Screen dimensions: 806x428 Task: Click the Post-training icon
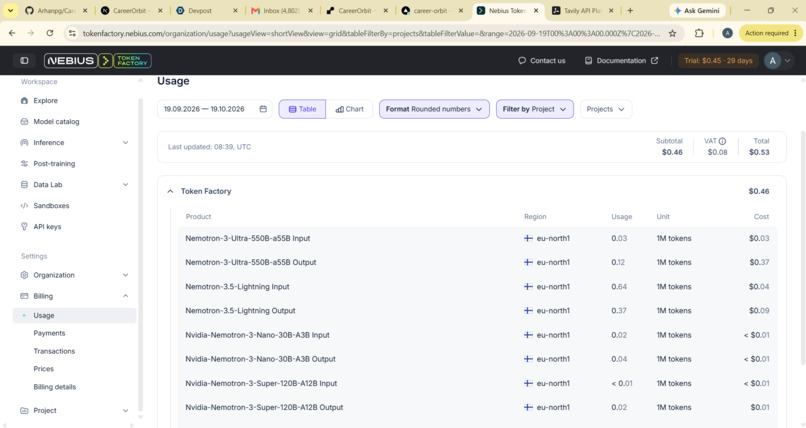click(x=24, y=163)
